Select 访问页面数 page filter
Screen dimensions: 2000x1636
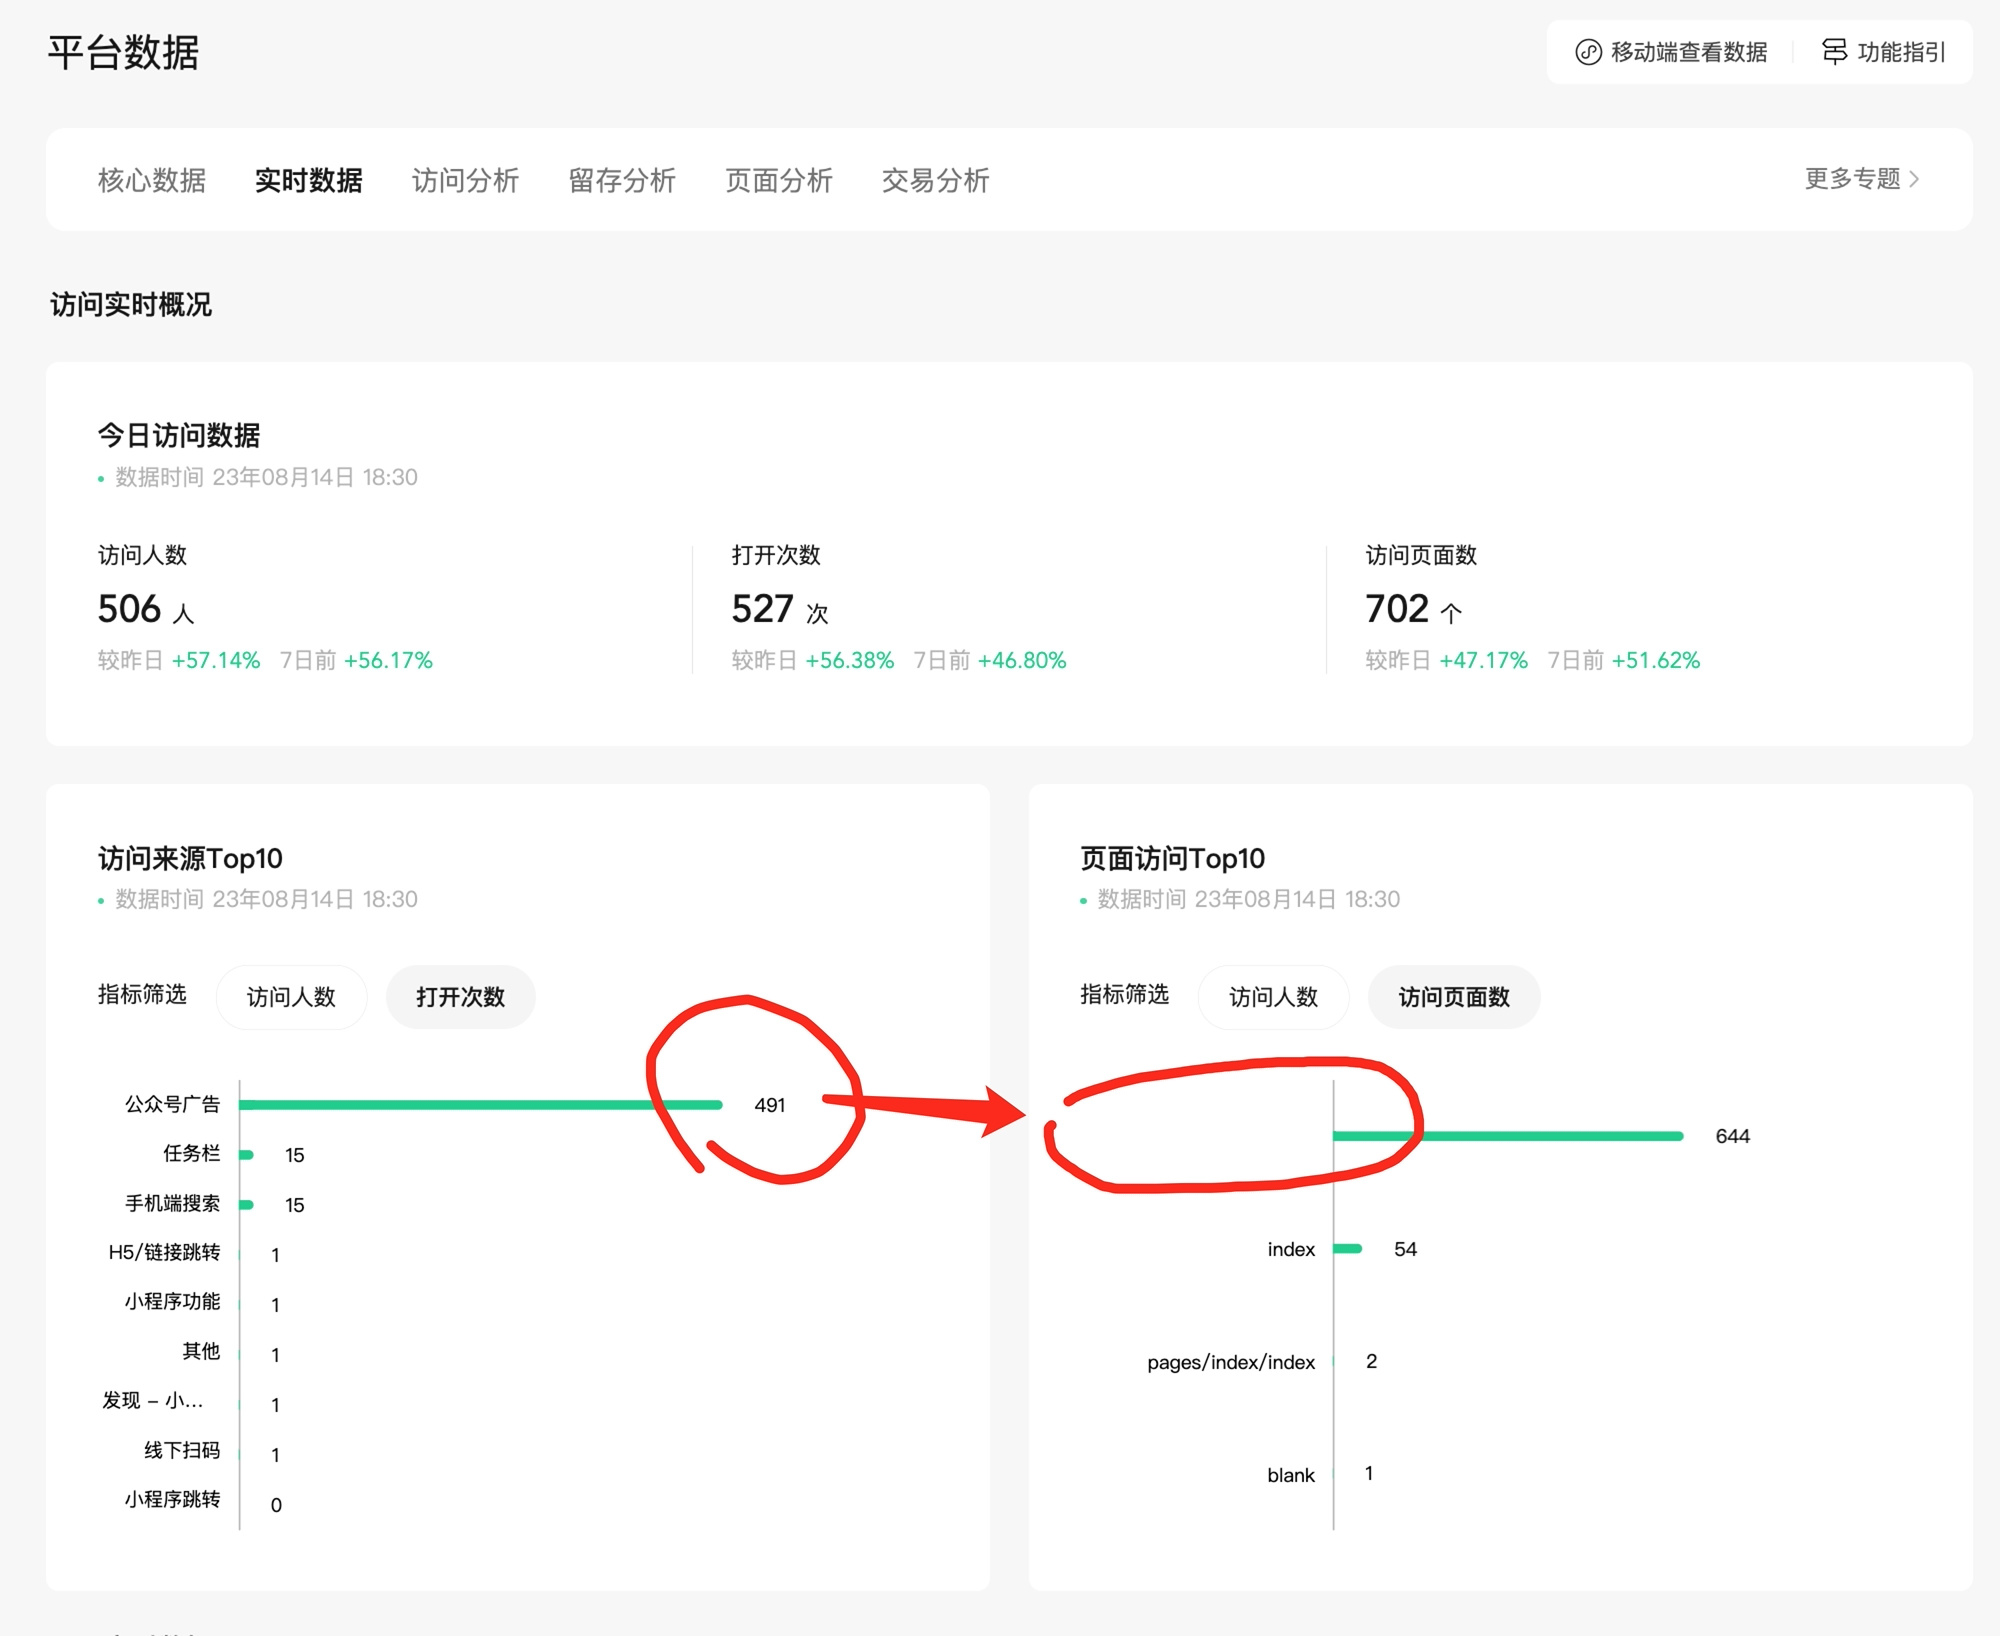pyautogui.click(x=1453, y=997)
